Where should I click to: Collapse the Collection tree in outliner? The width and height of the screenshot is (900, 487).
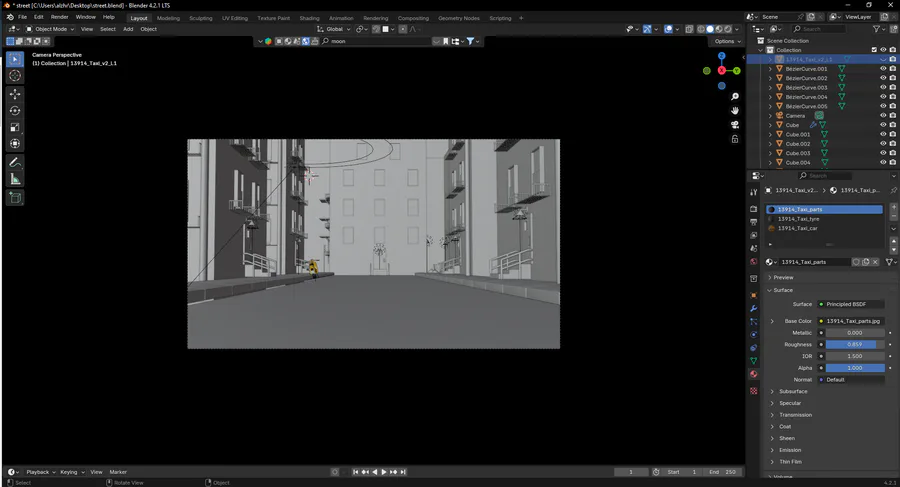click(761, 50)
